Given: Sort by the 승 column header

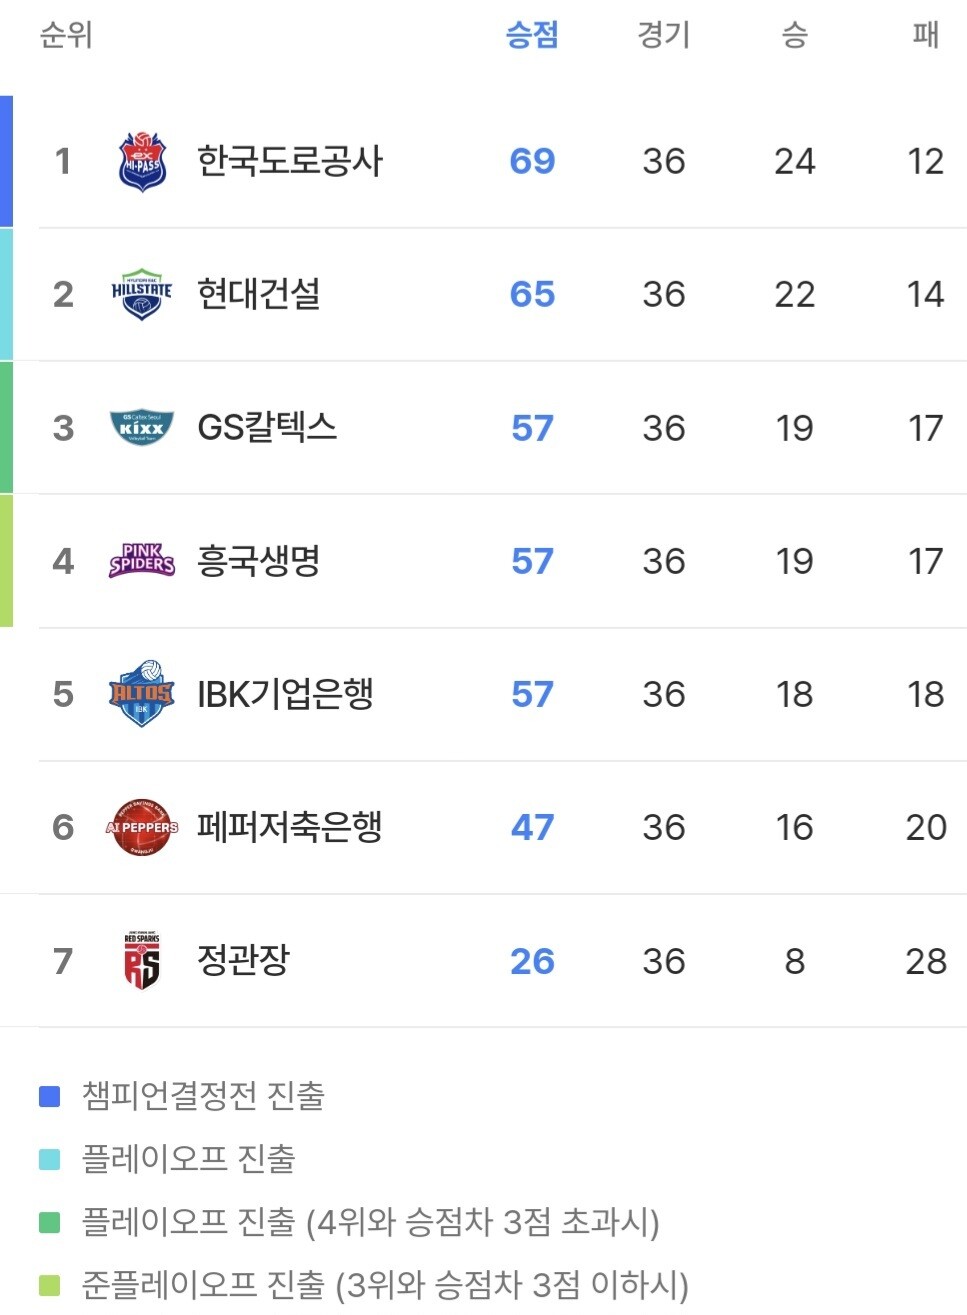Looking at the screenshot, I should pos(794,35).
